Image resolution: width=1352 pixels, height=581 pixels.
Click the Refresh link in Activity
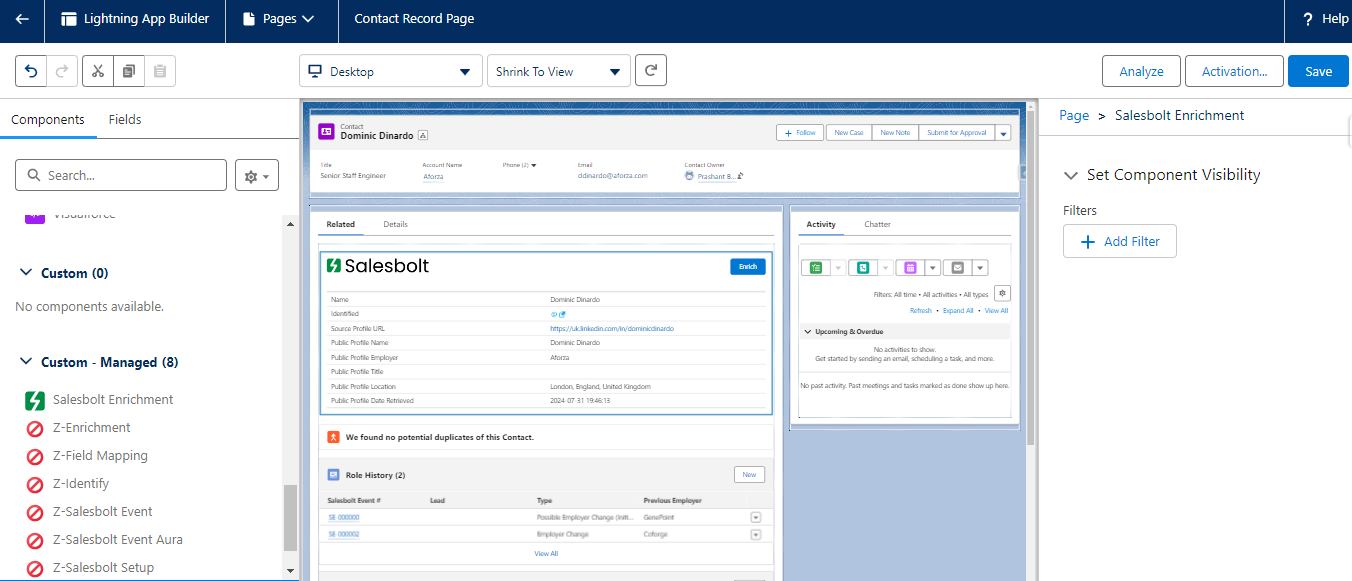tap(920, 311)
